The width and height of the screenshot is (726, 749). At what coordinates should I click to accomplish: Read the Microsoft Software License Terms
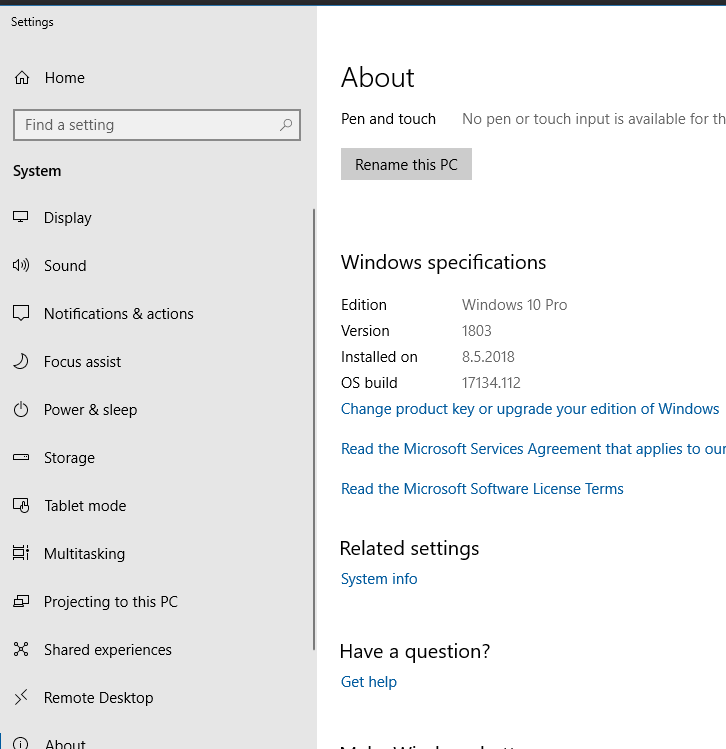tap(482, 489)
